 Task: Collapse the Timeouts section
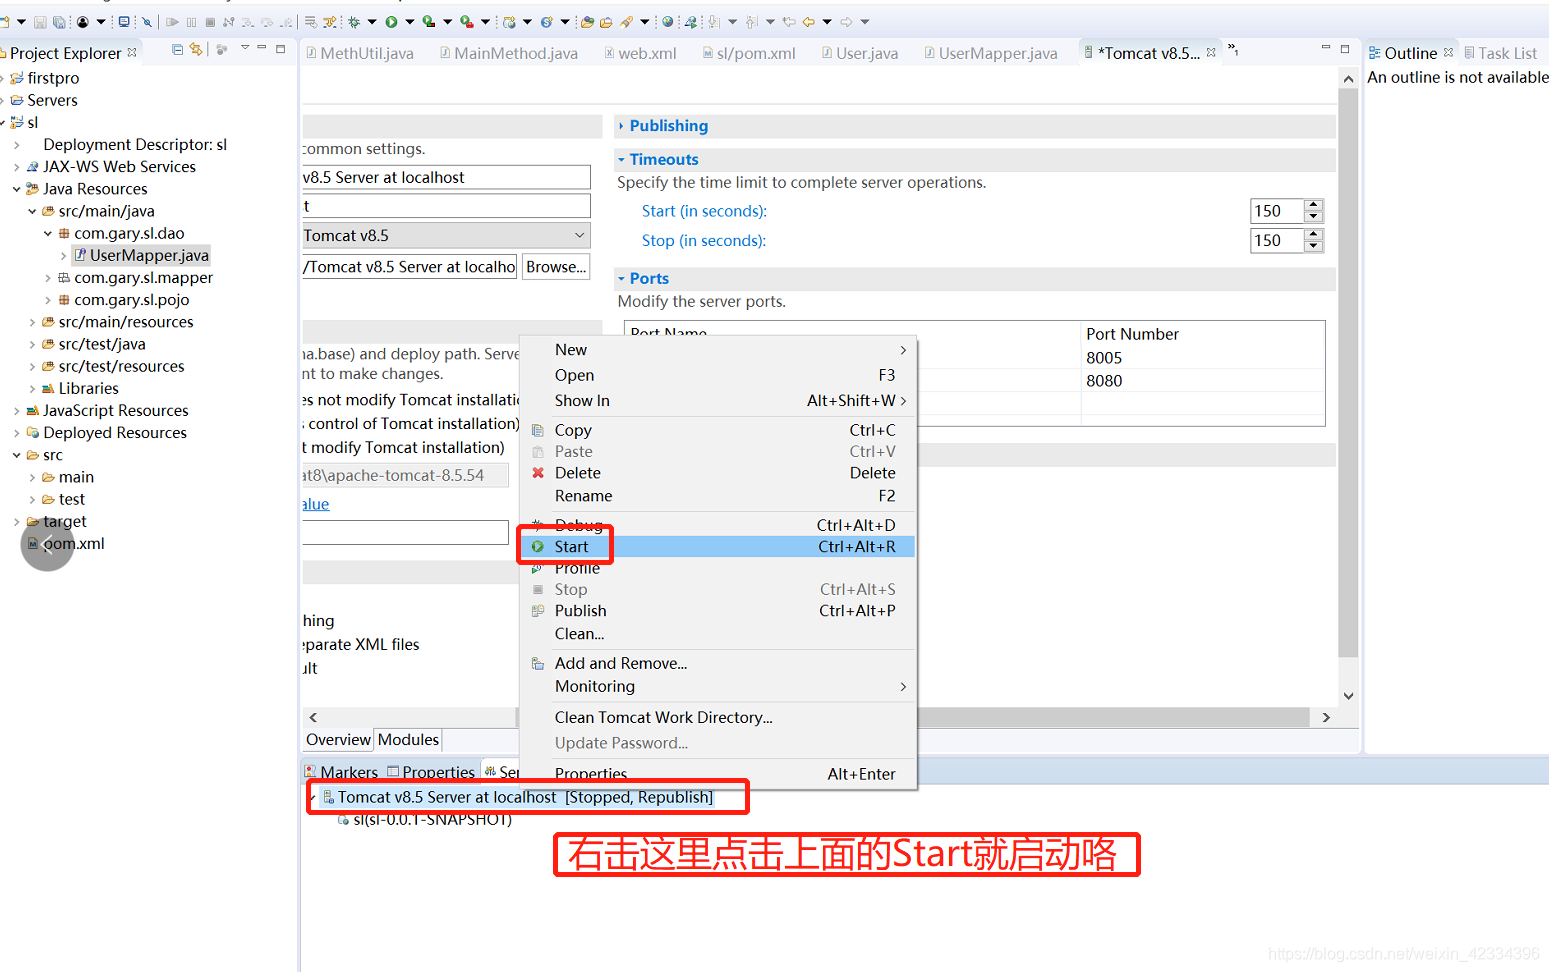click(621, 160)
